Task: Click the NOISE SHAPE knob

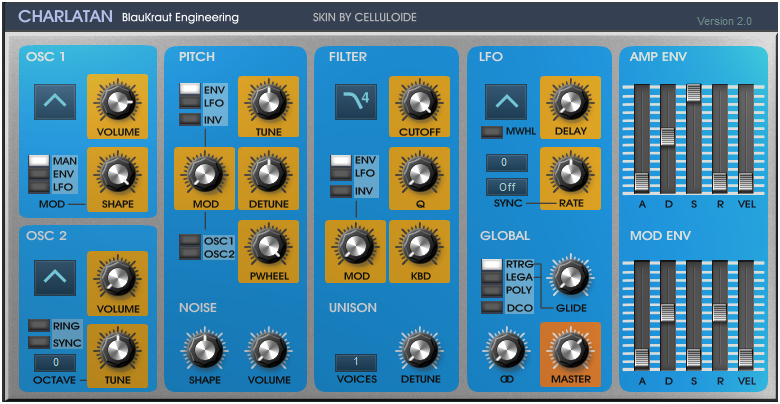Action: pos(204,351)
